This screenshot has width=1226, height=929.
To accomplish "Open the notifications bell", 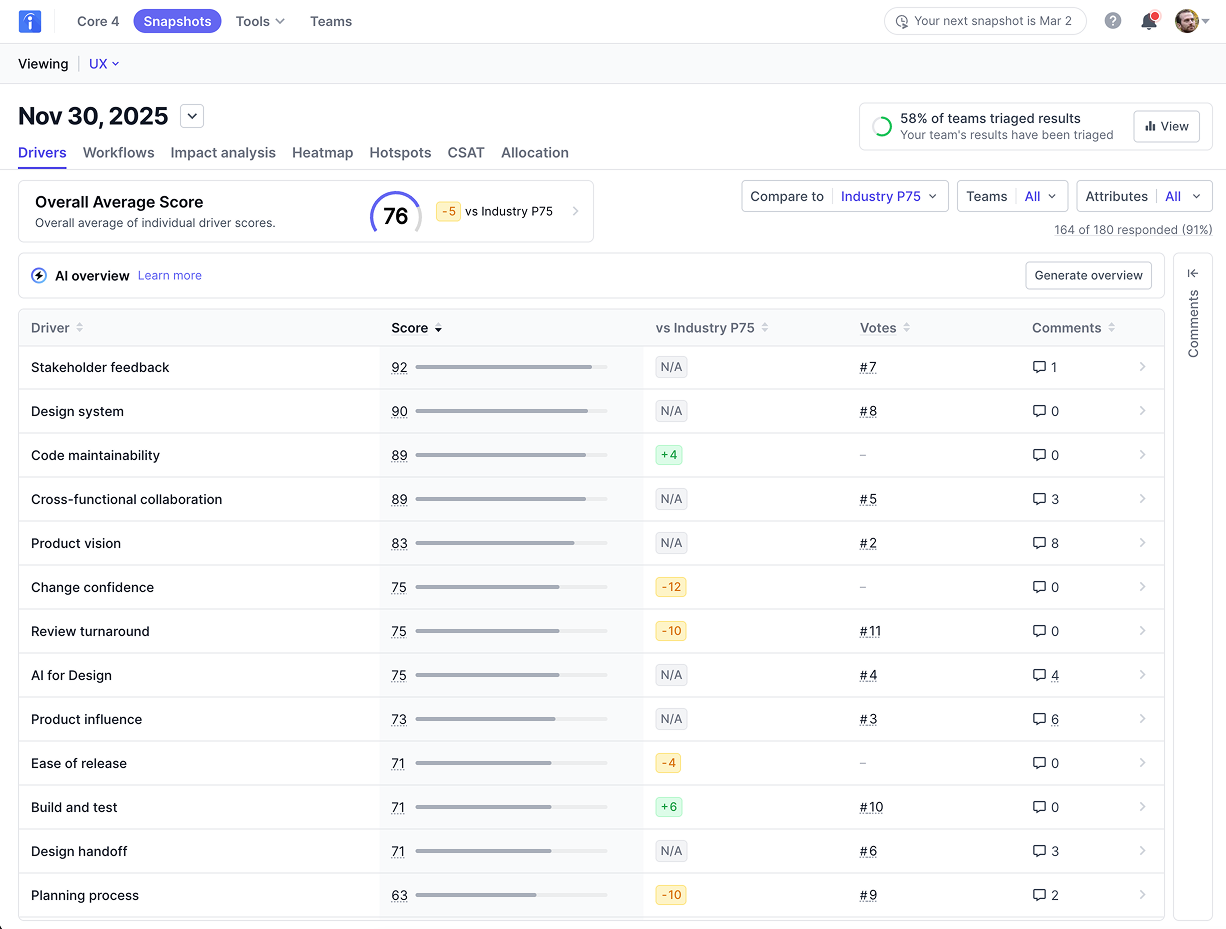I will pos(1149,21).
